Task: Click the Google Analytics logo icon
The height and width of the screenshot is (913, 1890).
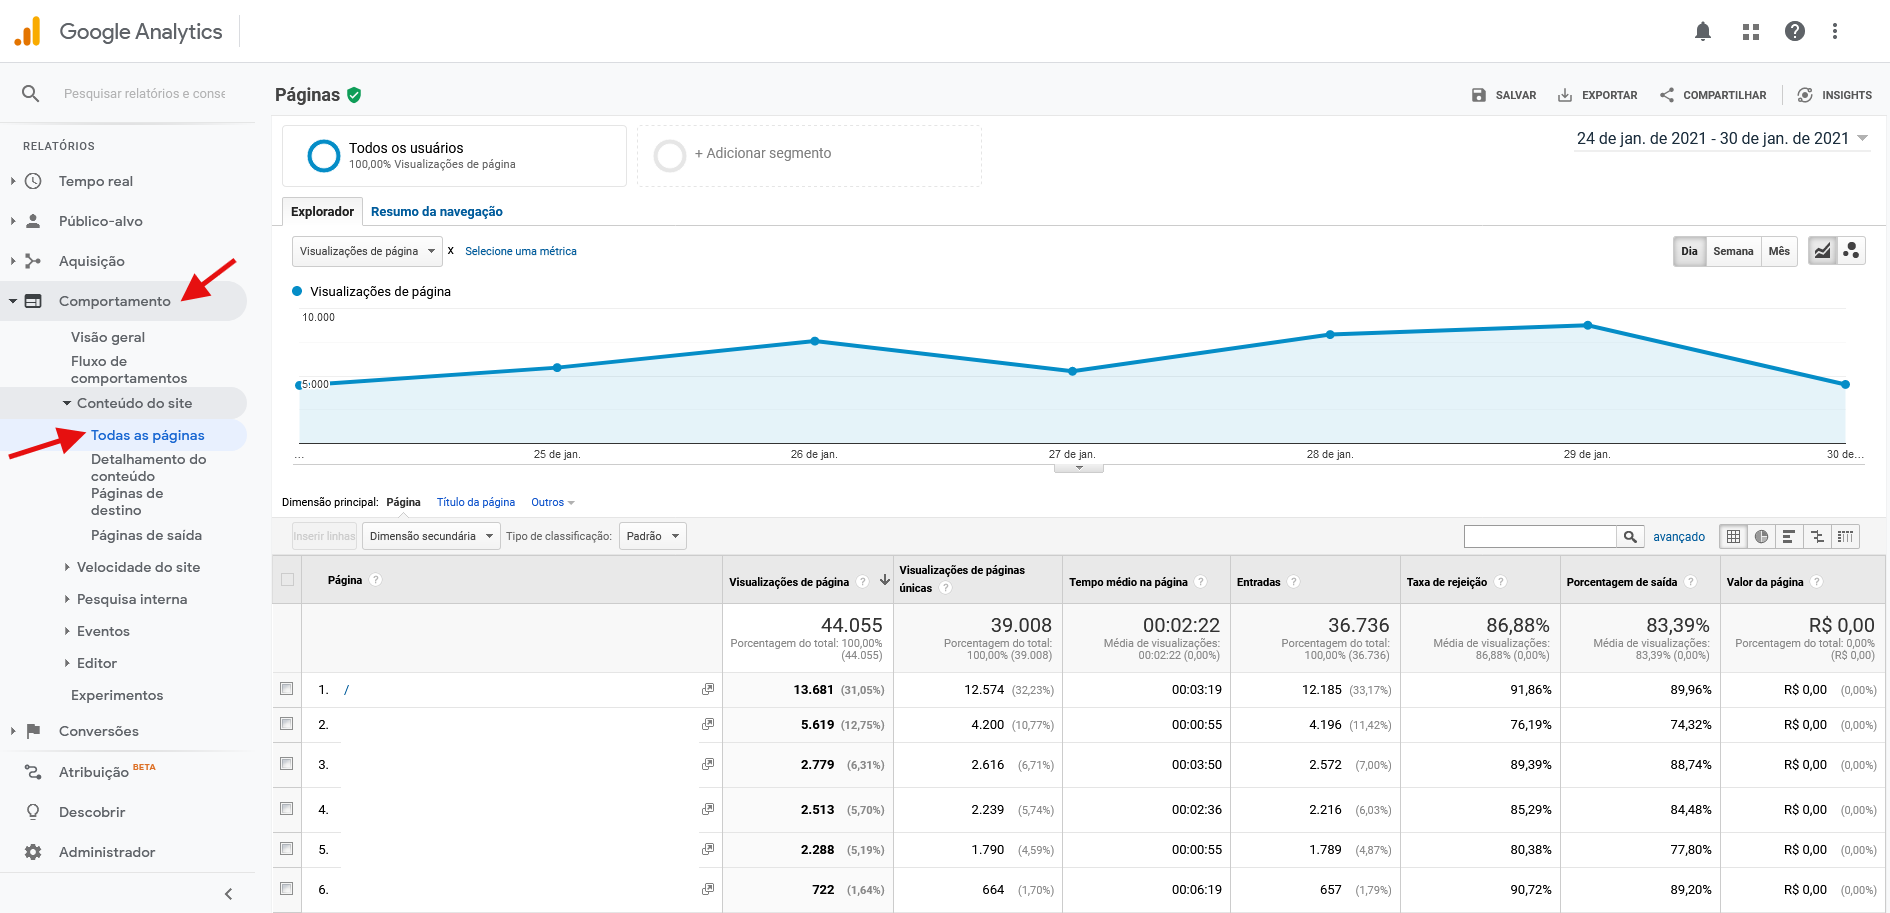Action: [28, 31]
